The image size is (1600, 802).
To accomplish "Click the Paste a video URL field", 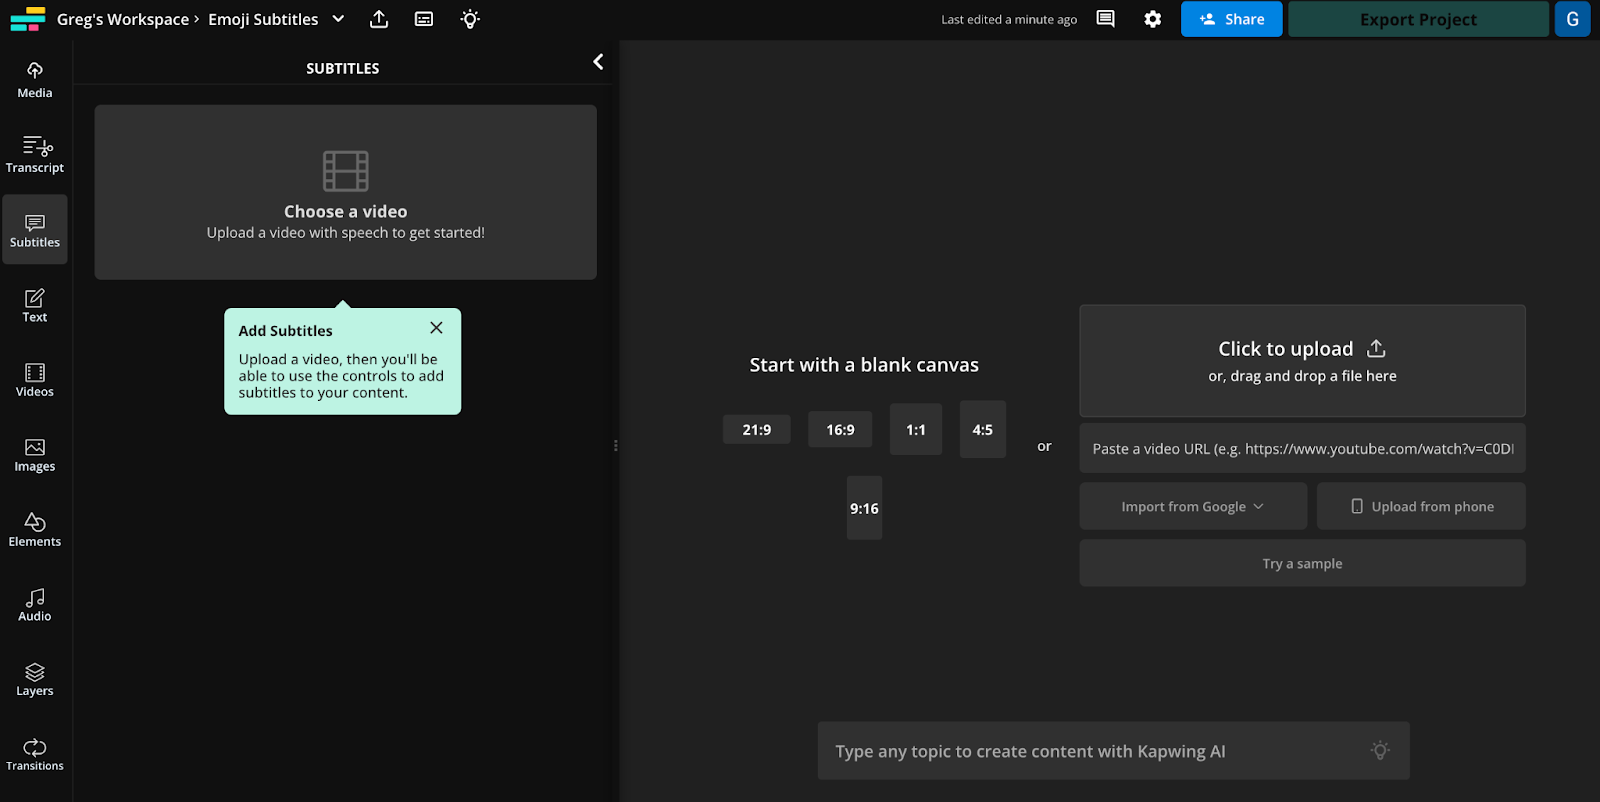I will coord(1302,448).
